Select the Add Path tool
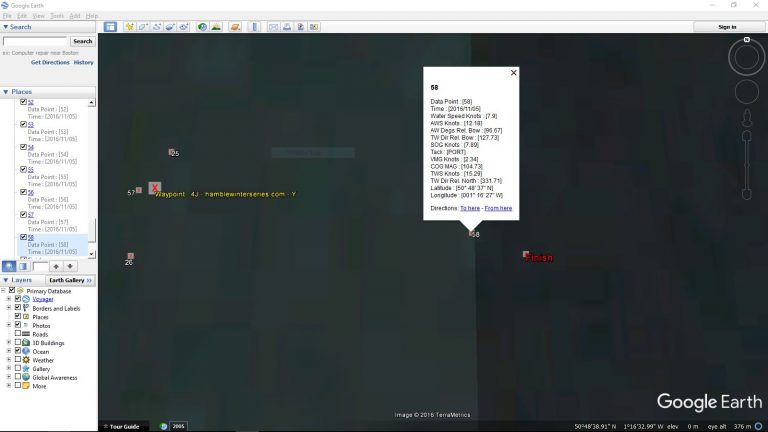Screen dimensions: 768x432 (x=157, y=27)
